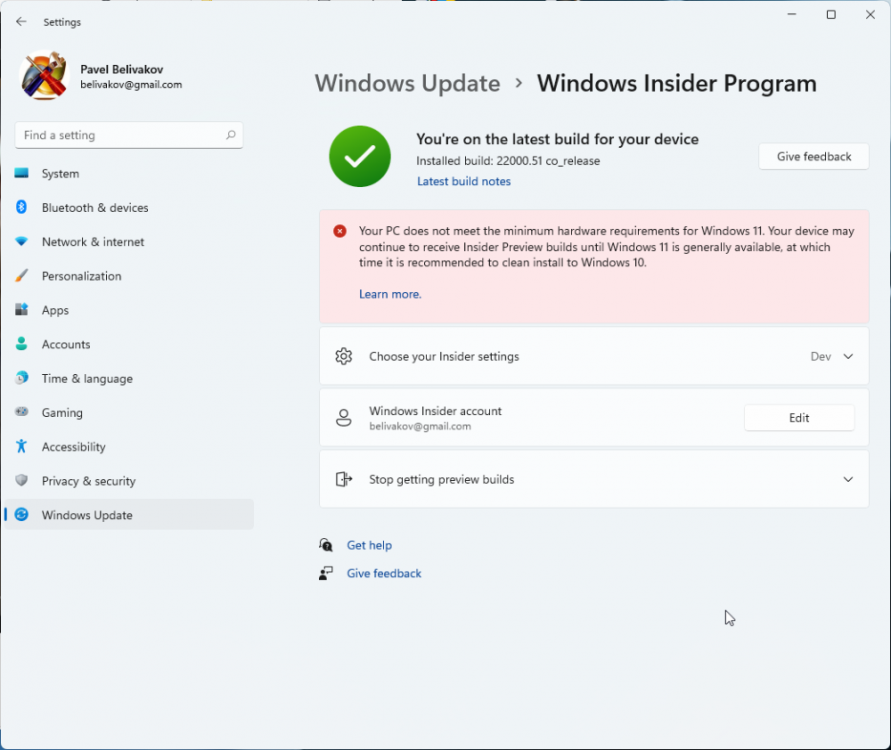
Task: Click the search magnifier icon
Action: [231, 135]
